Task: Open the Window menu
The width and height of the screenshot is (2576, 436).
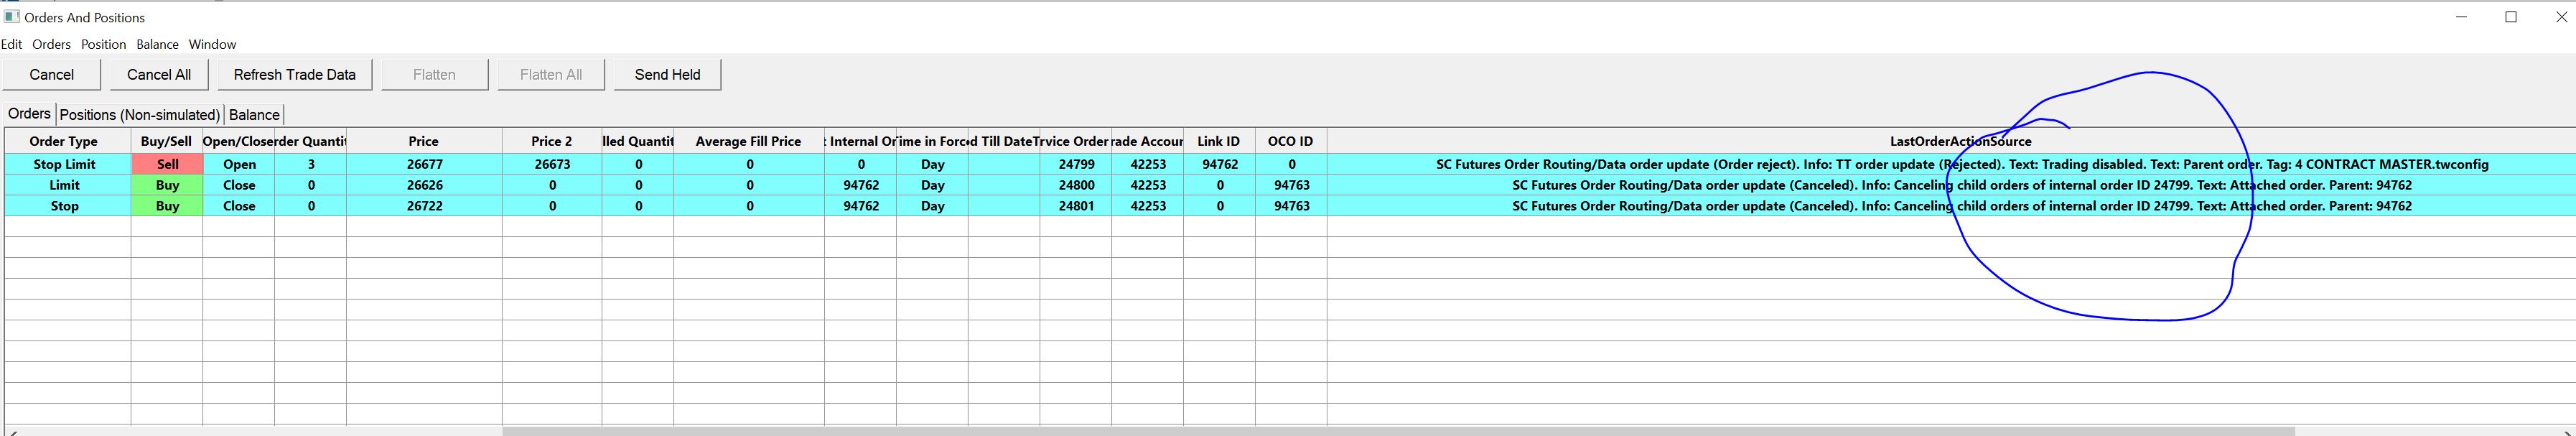Action: (x=212, y=44)
